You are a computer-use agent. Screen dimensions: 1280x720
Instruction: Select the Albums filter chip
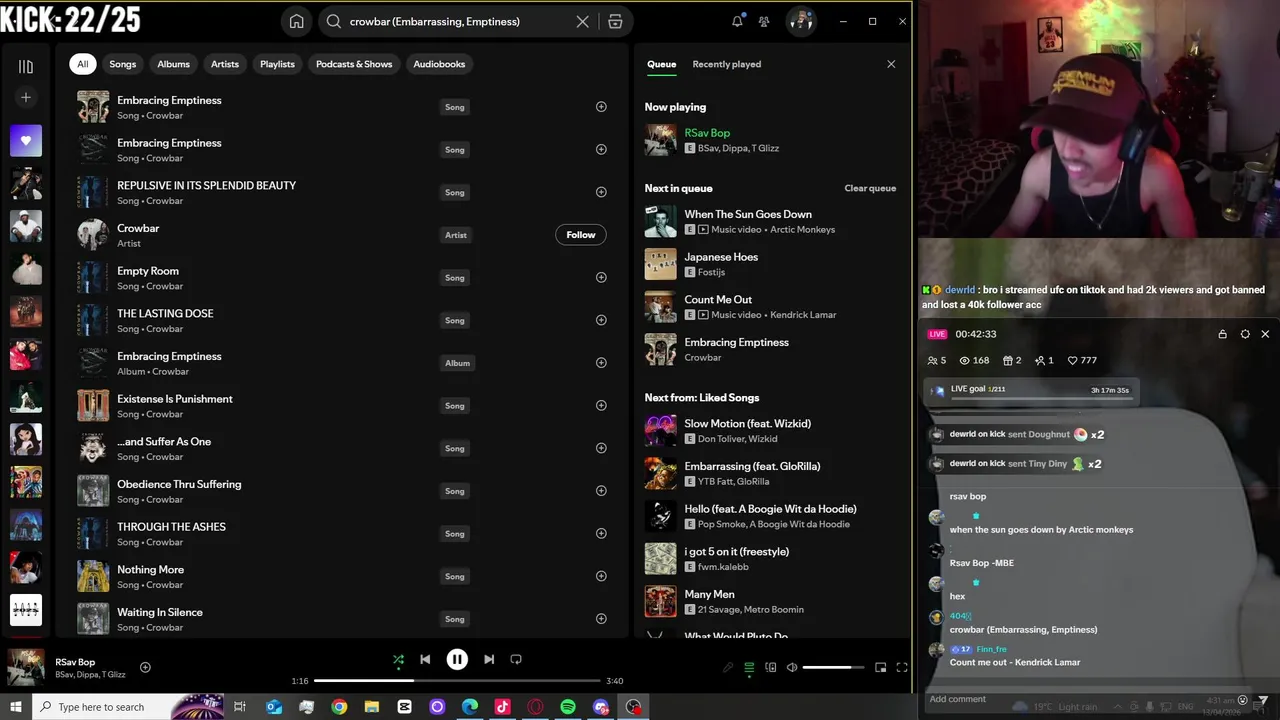tap(173, 64)
